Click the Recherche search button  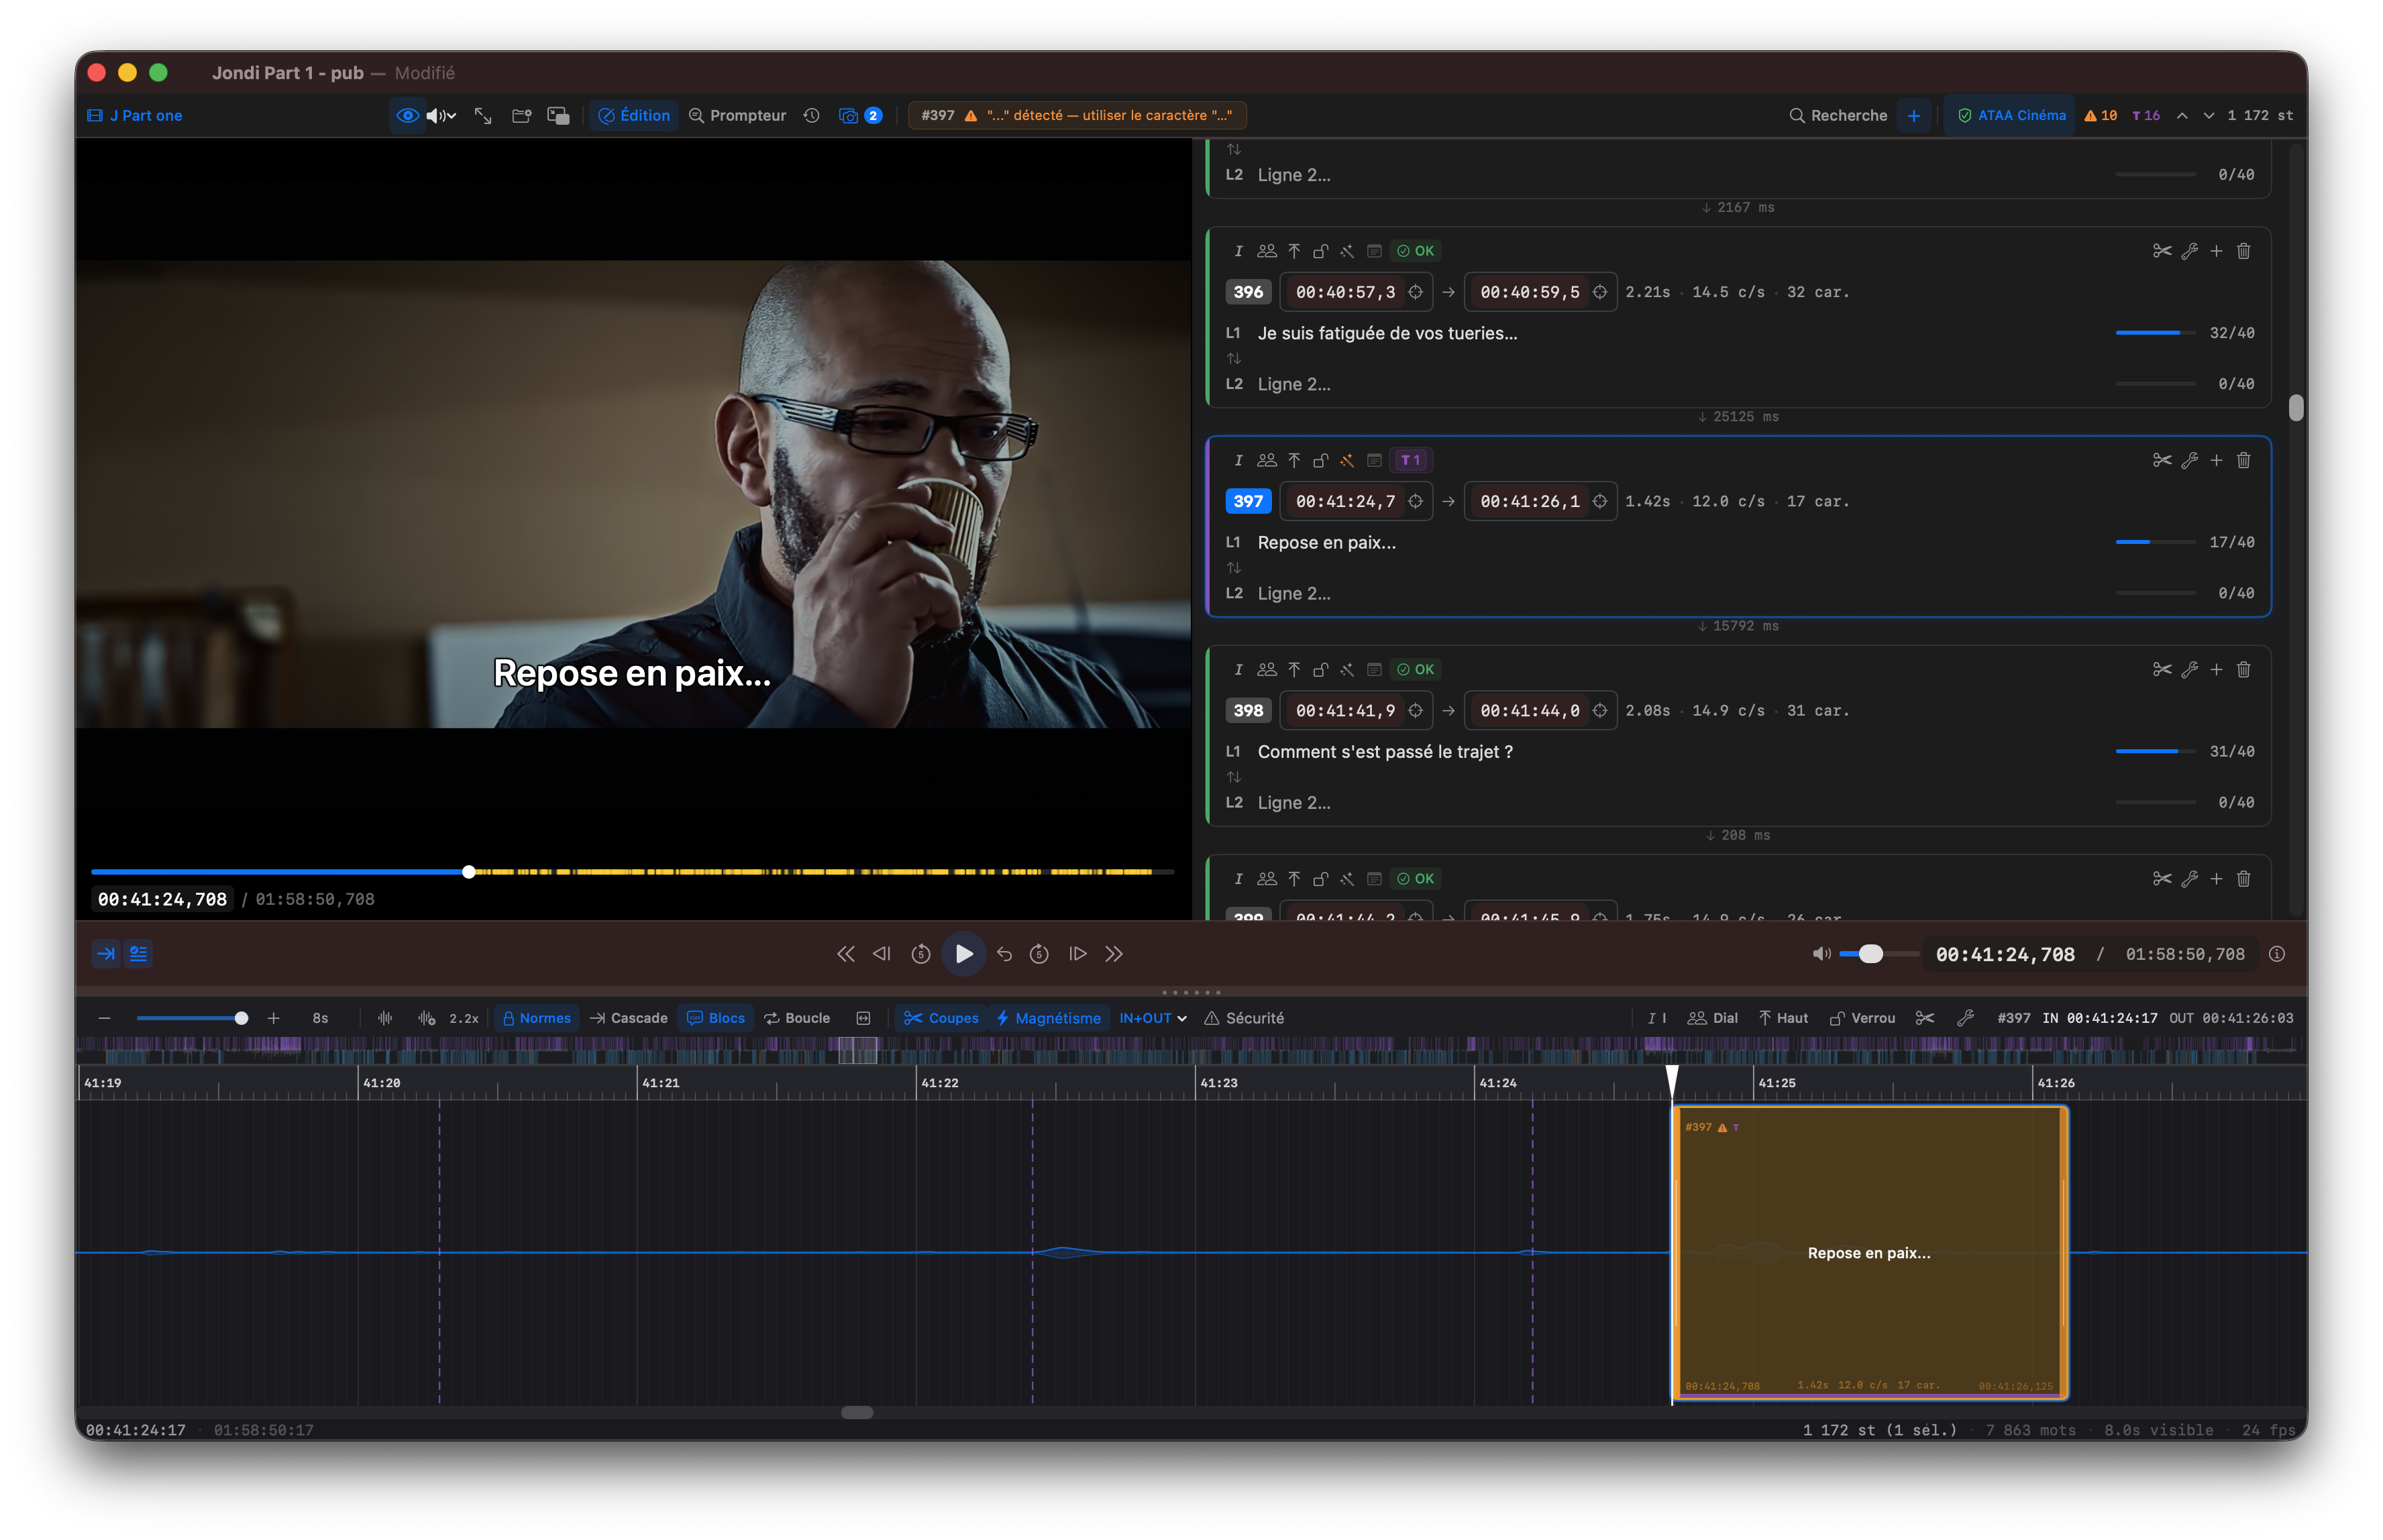[1838, 116]
